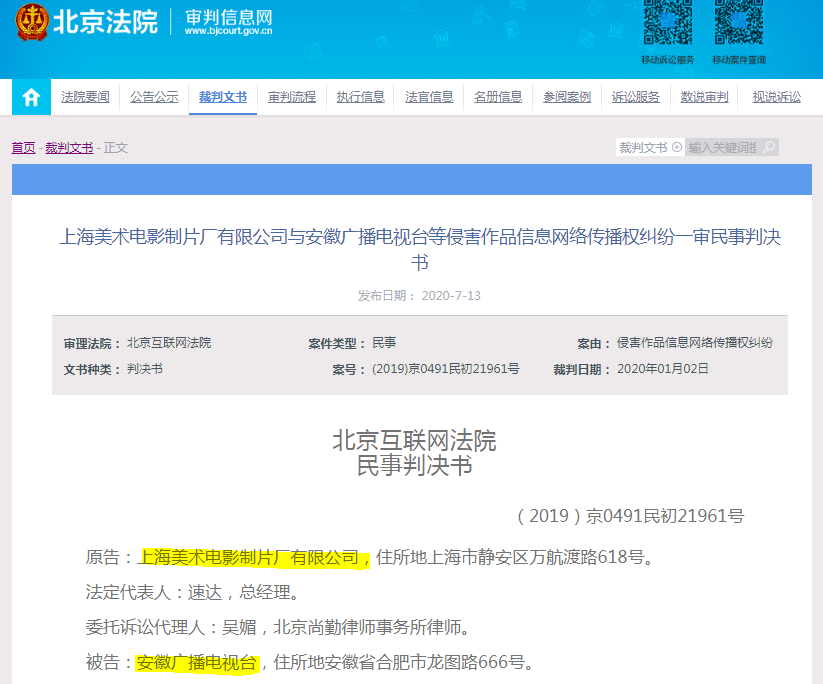Click the 移动案件查询 QR code

(x=739, y=22)
